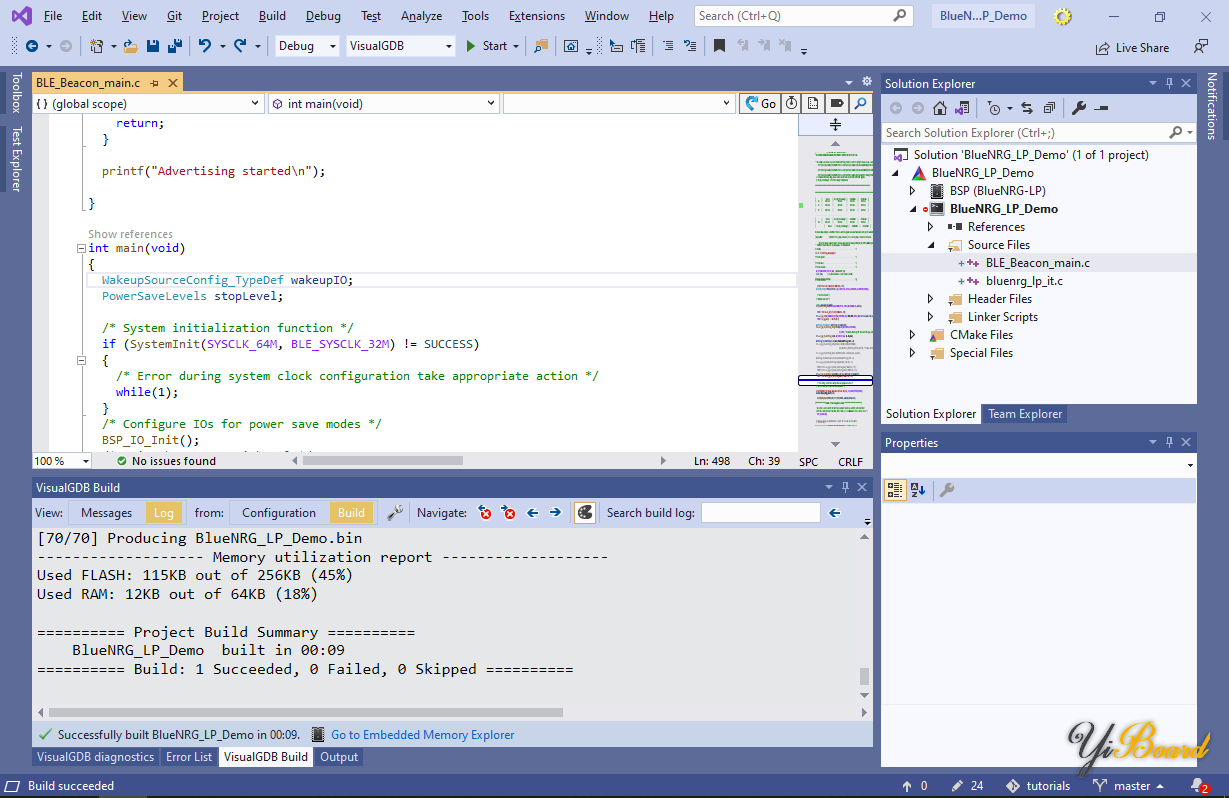Screen dimensions: 1229x798
Task: Expand the CMake Files node
Action: (912, 335)
